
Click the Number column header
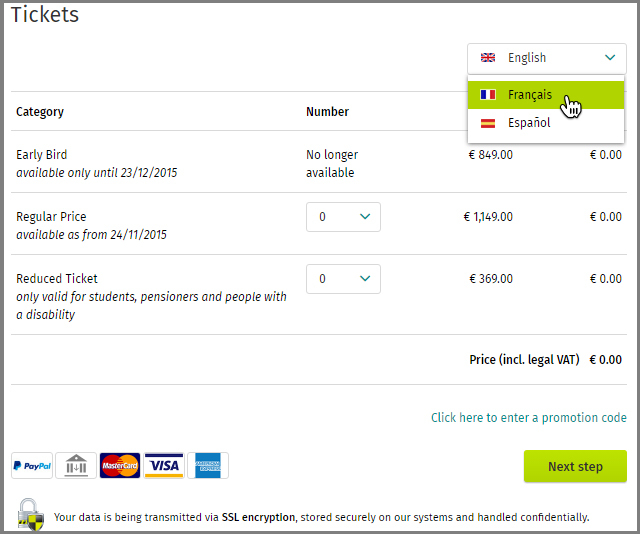click(327, 112)
